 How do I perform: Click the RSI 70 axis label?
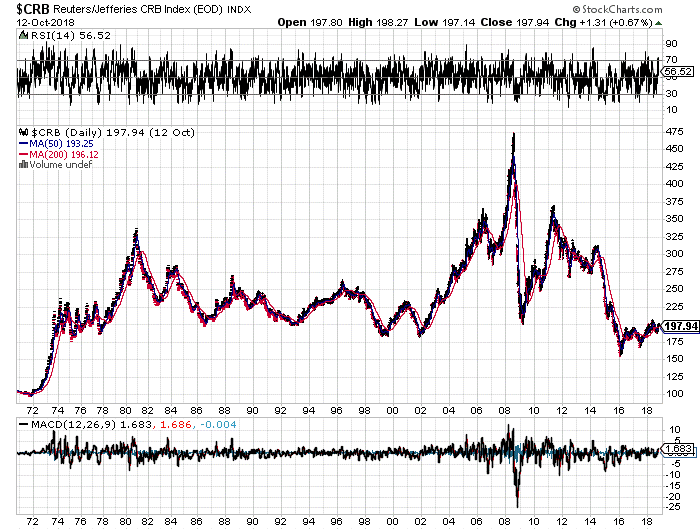671,59
